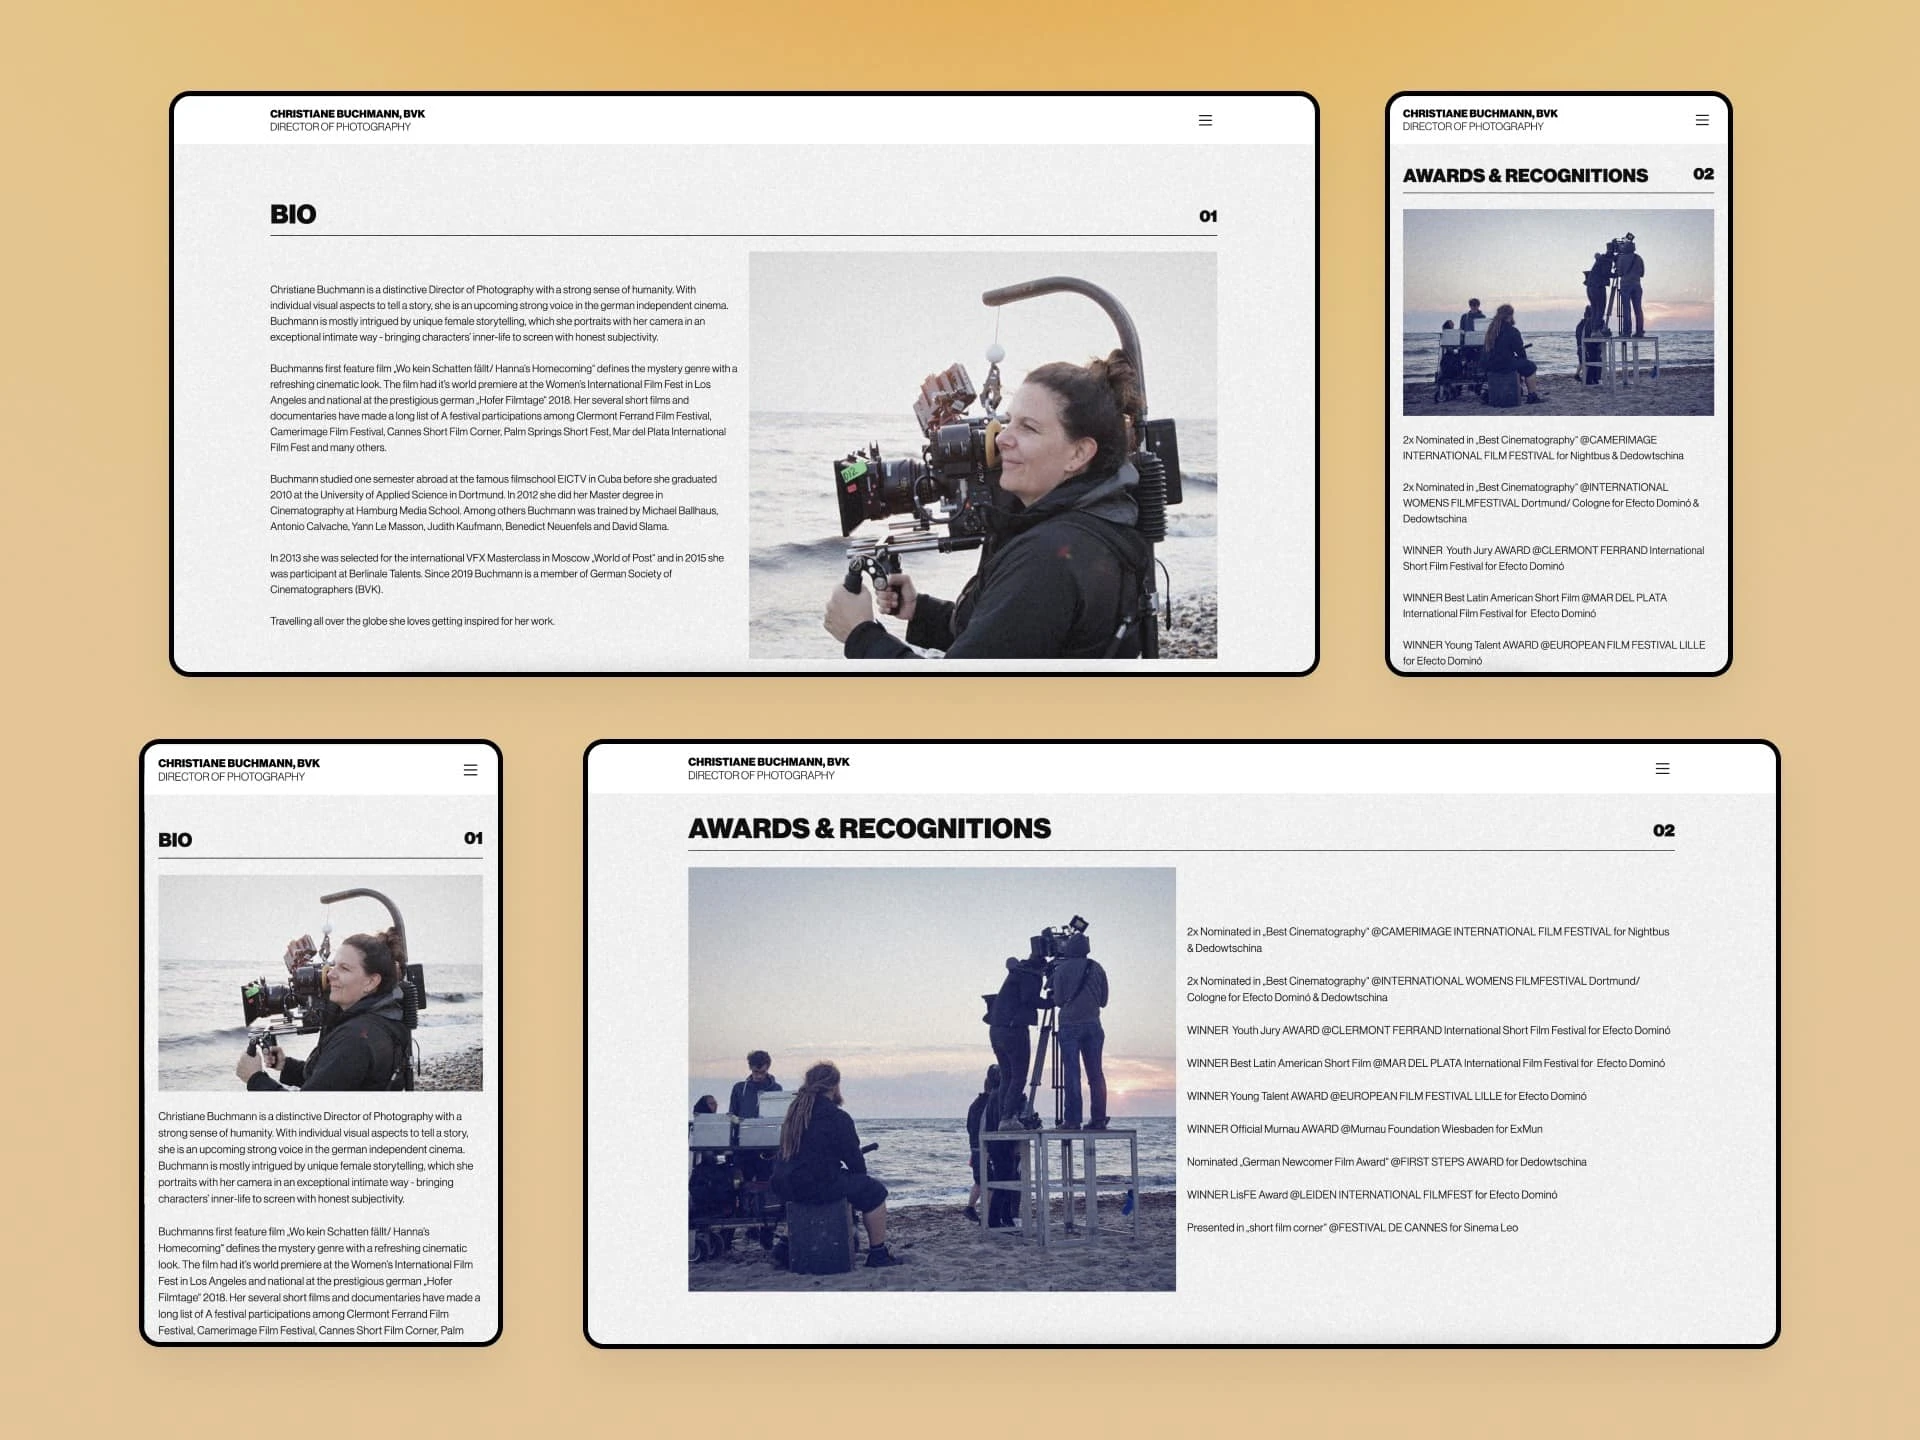This screenshot has width=1920, height=1440.
Task: Click Christiane Buchmann site title in mobile Bio mockup
Action: tap(238, 763)
